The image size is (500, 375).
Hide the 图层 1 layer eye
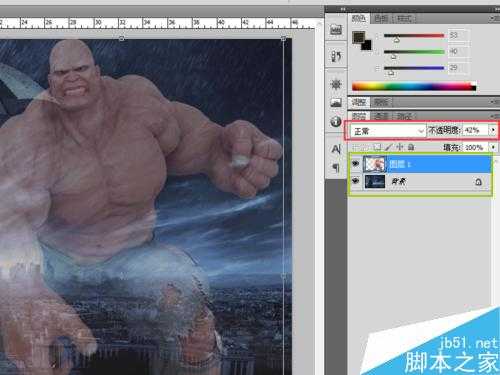pos(356,164)
